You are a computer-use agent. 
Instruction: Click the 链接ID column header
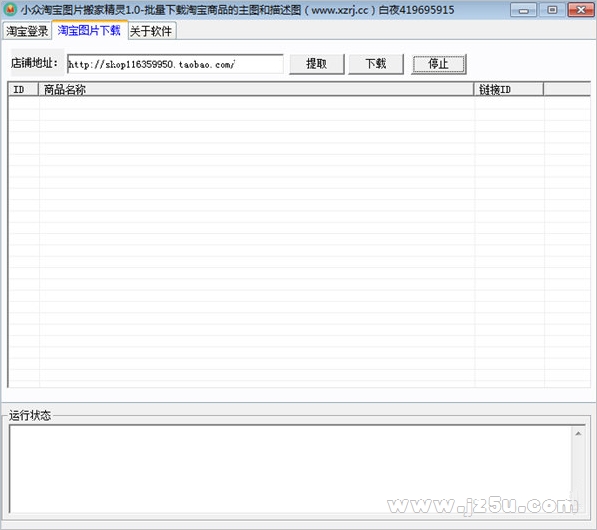(x=509, y=89)
